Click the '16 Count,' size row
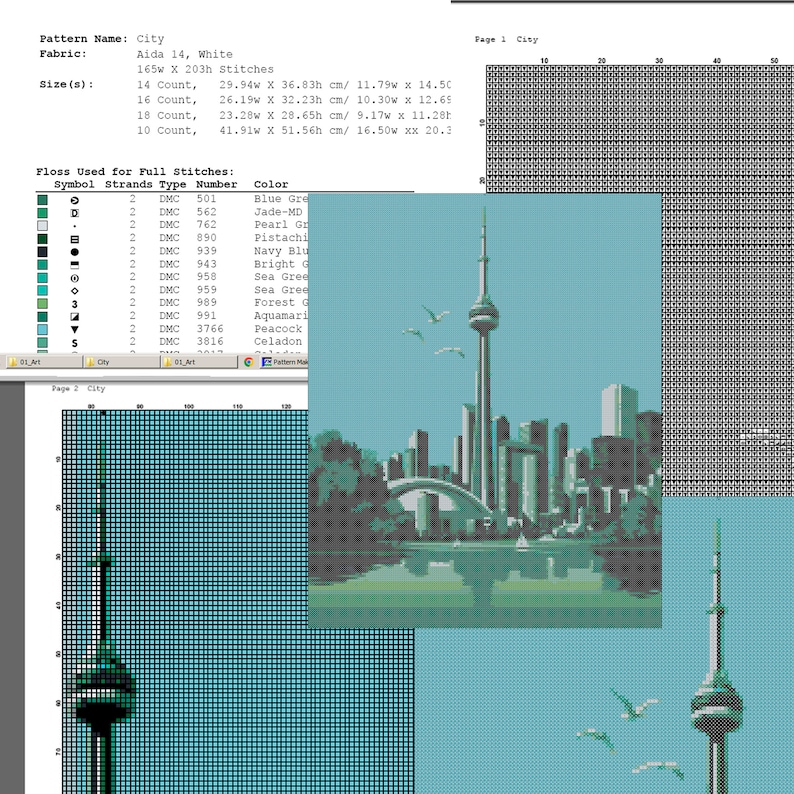 click(x=293, y=100)
